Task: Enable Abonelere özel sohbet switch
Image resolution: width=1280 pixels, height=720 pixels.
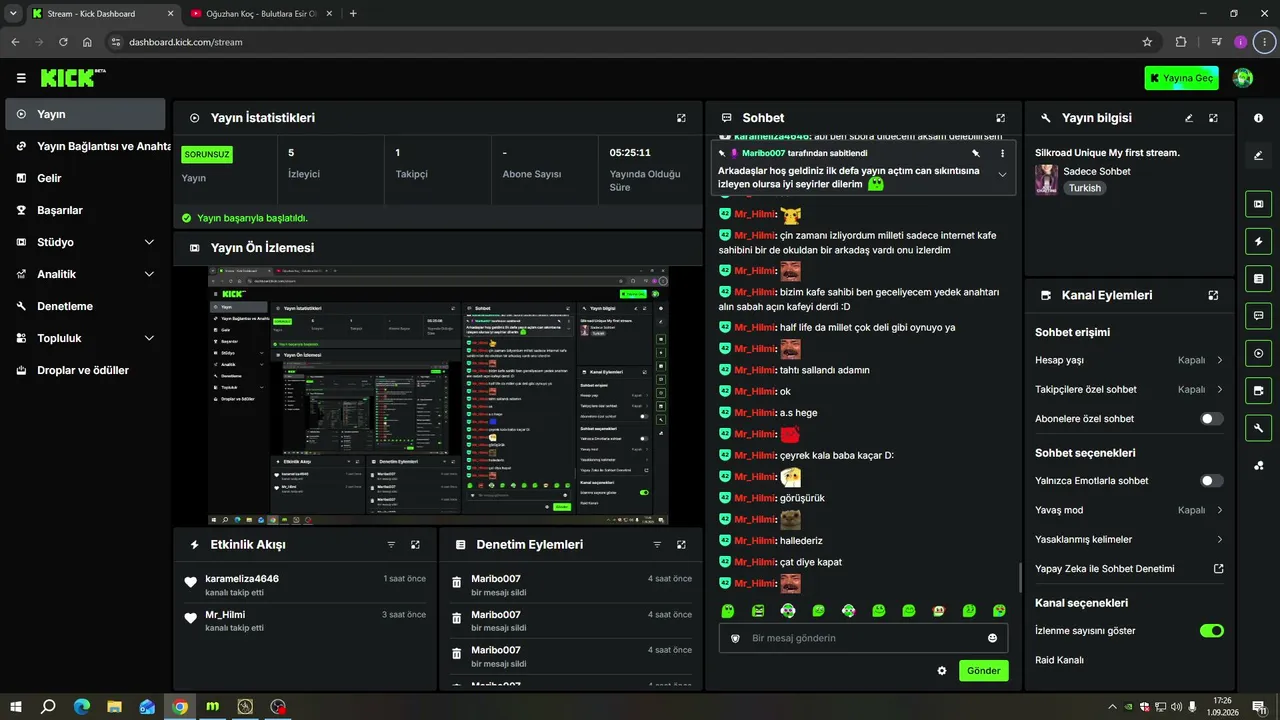Action: pyautogui.click(x=1211, y=419)
